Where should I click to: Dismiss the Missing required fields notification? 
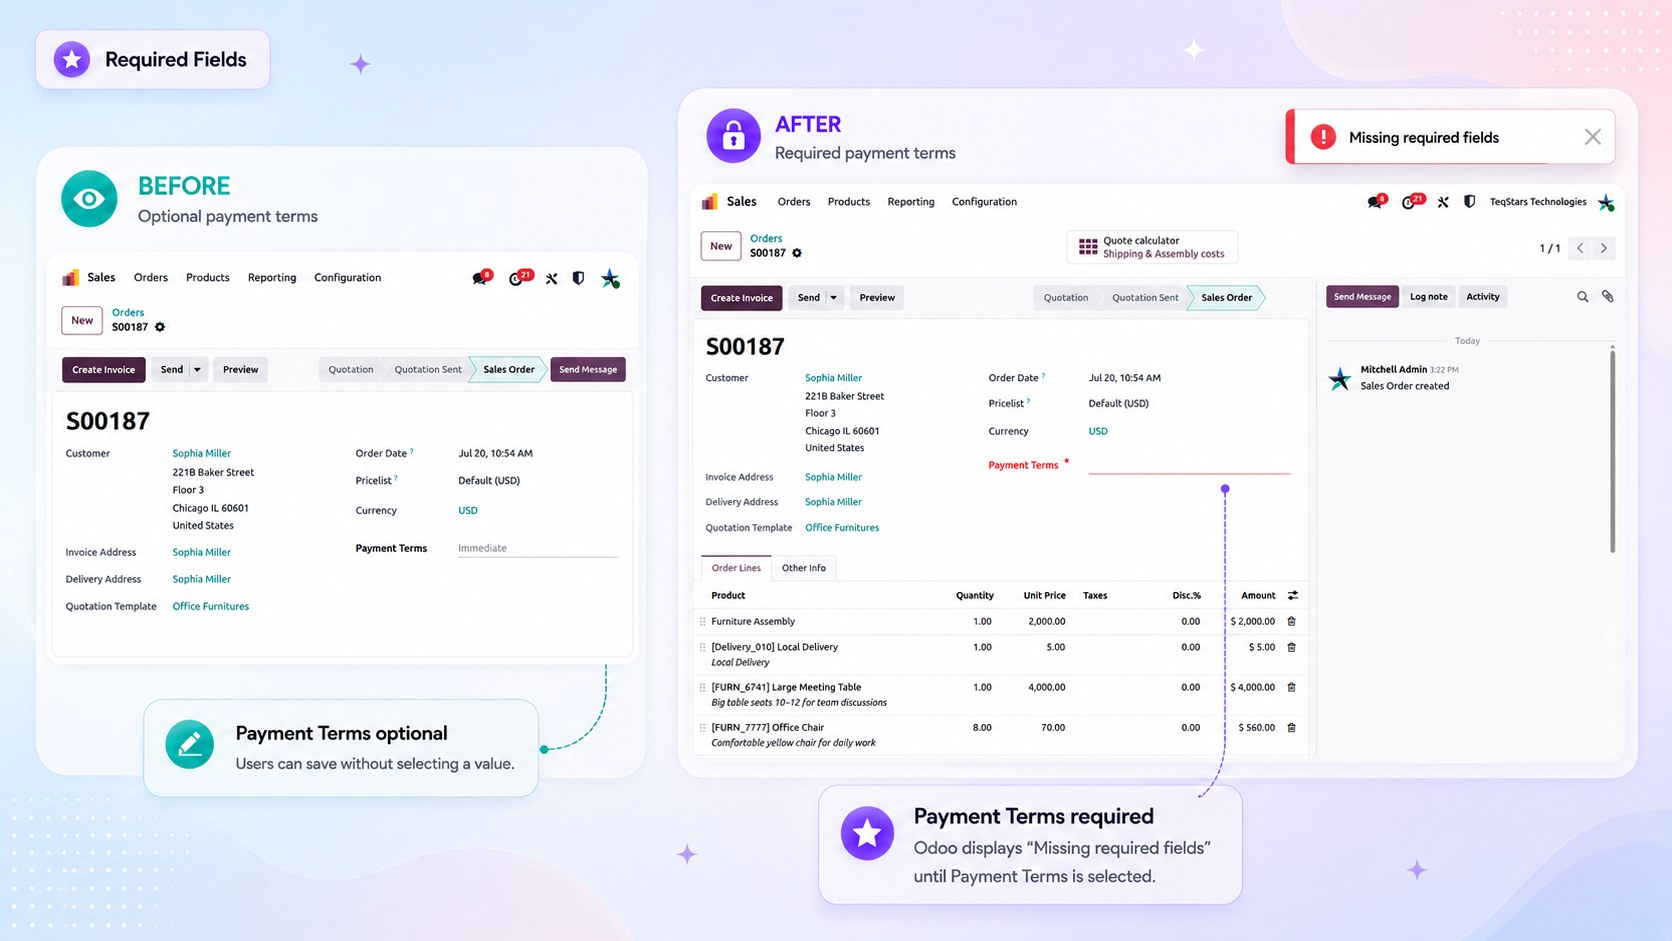click(x=1593, y=137)
